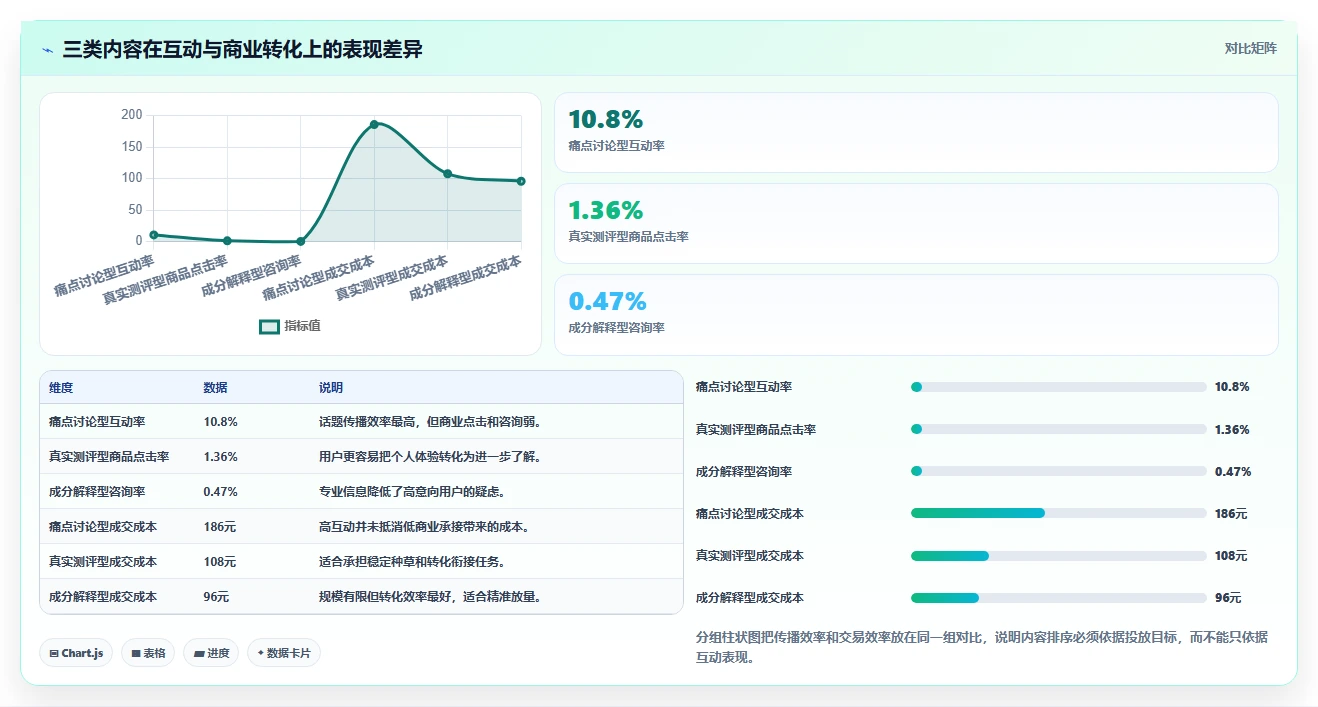The image size is (1318, 707).
Task: Click the description 规模有限但转化效率最好，适合精准放量。
Action: click(x=431, y=597)
